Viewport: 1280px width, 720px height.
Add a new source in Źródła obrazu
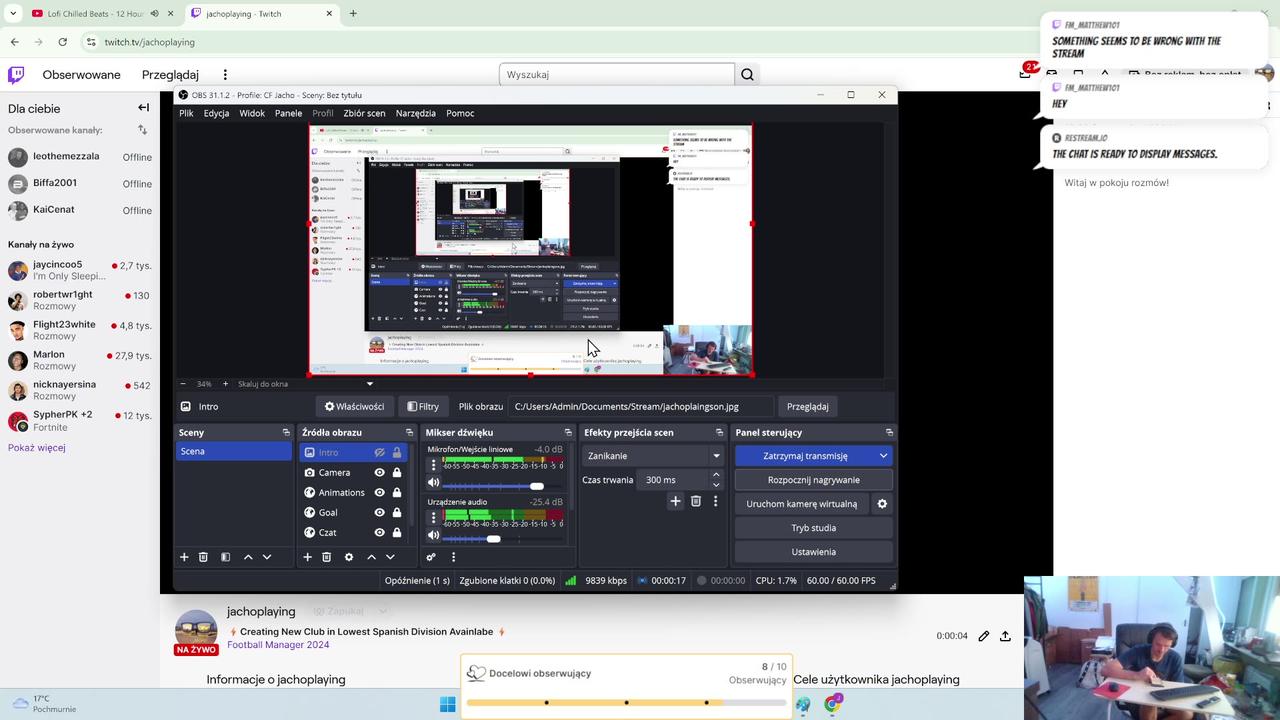(307, 557)
